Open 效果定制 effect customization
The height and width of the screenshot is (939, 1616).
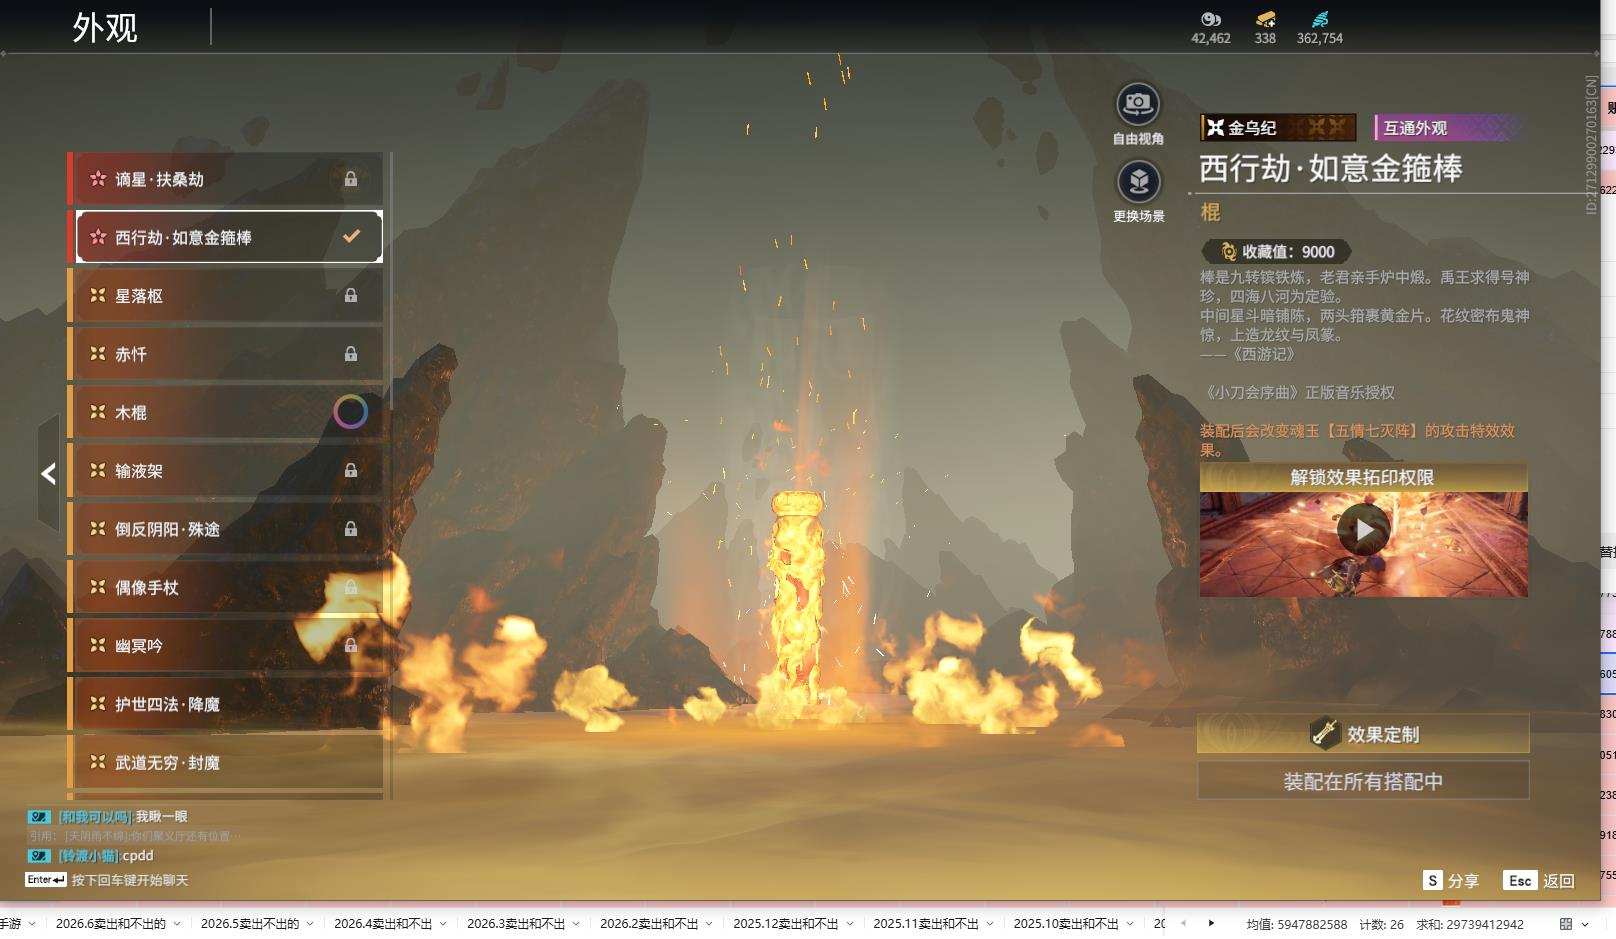pyautogui.click(x=1363, y=734)
